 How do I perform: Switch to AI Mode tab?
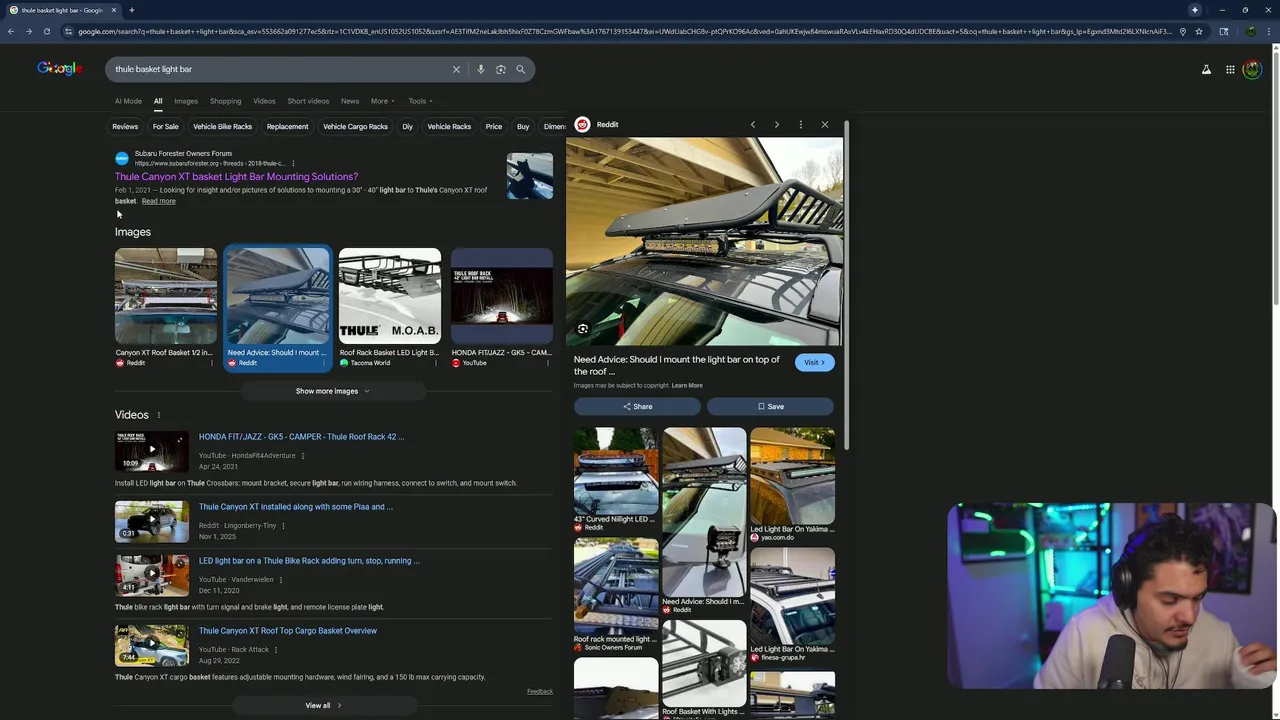click(128, 101)
